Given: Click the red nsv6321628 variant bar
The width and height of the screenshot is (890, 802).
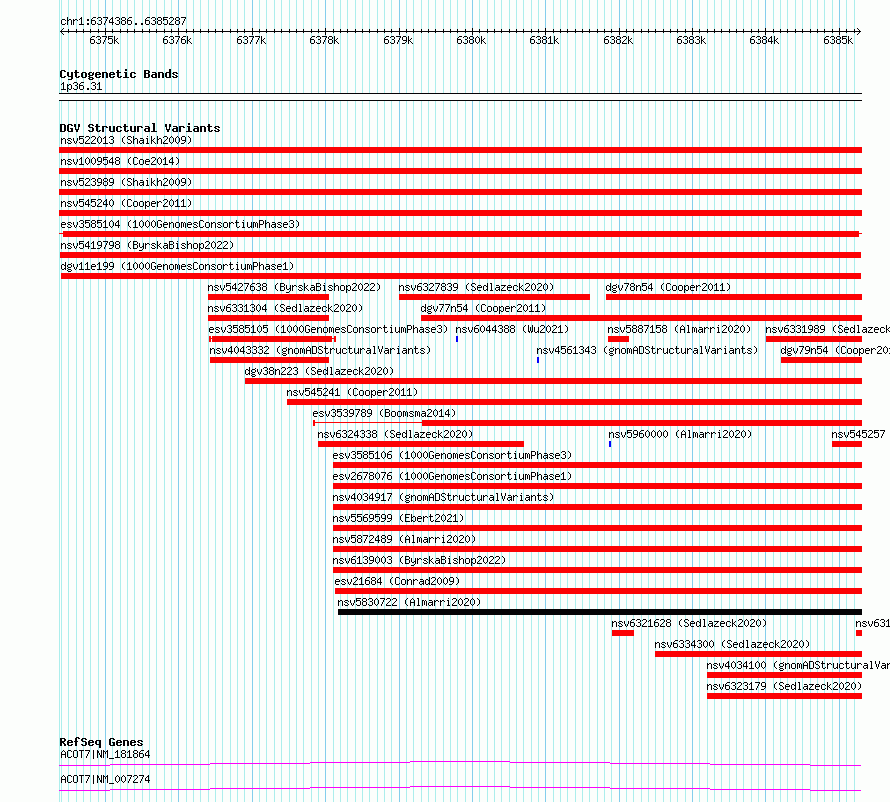Looking at the screenshot, I should (x=623, y=633).
